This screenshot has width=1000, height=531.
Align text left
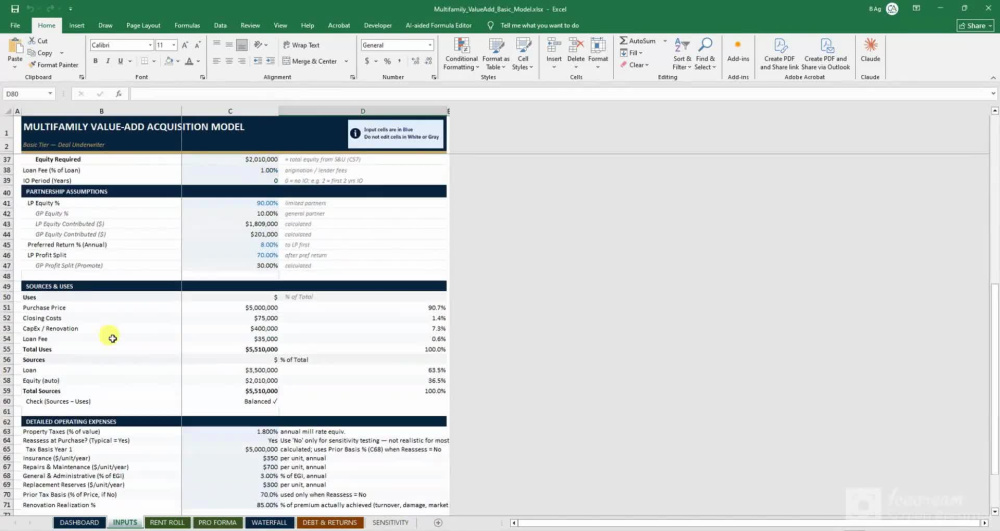pyautogui.click(x=217, y=61)
